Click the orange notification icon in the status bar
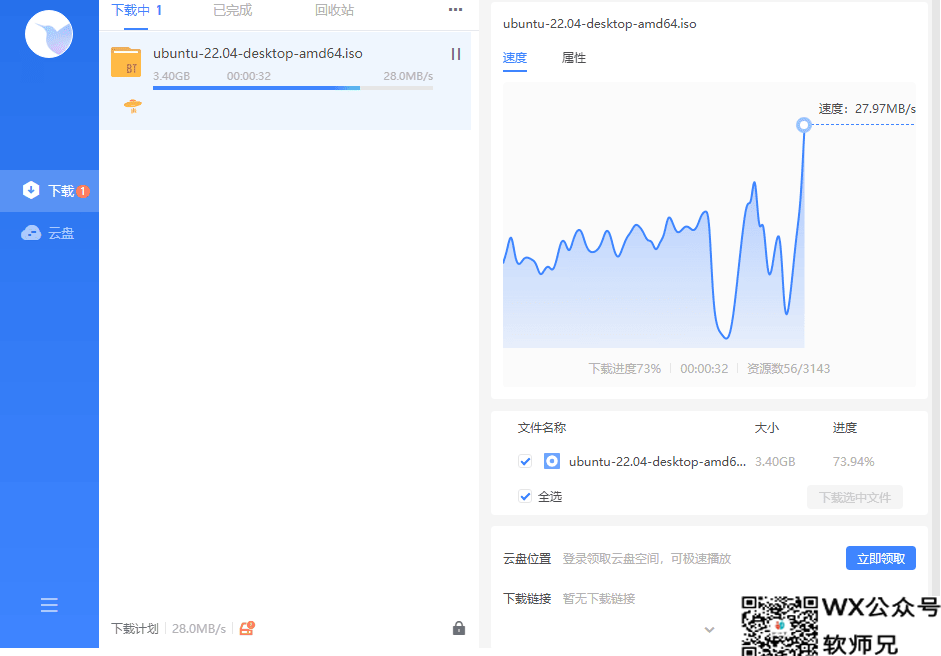 [247, 628]
